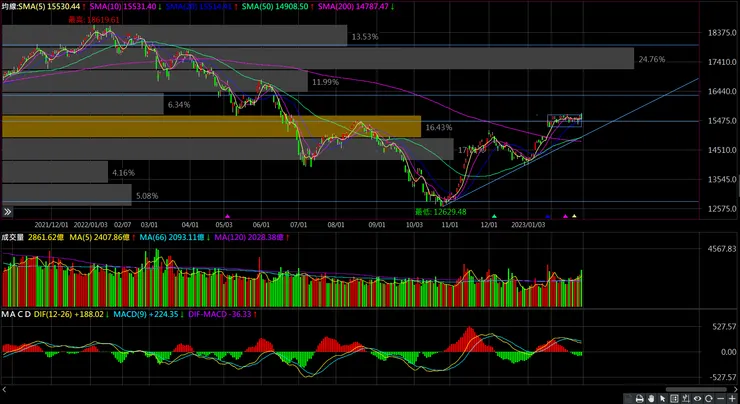Toggle the eye visibility icon
740x404 pixels.
click(x=697, y=398)
